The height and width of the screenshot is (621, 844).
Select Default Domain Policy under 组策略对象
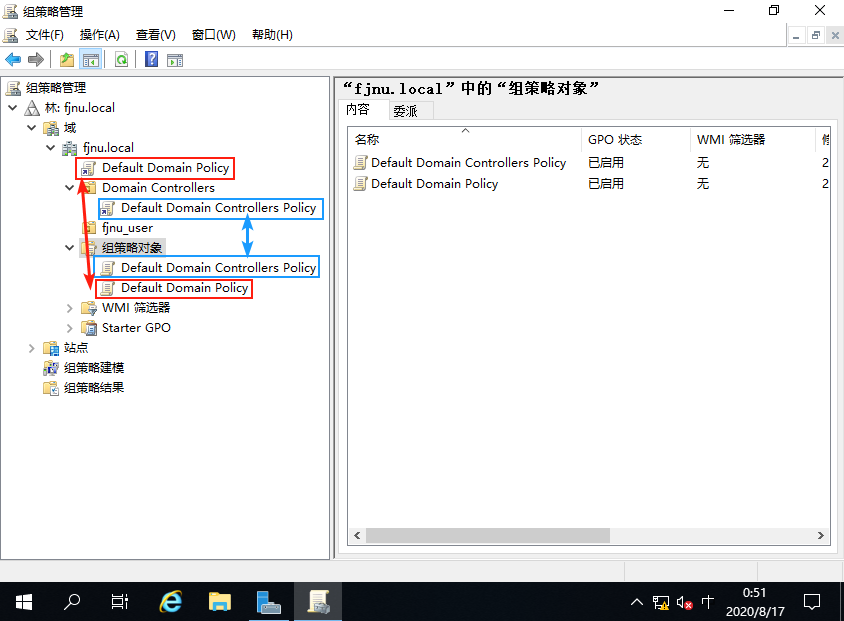tap(184, 288)
